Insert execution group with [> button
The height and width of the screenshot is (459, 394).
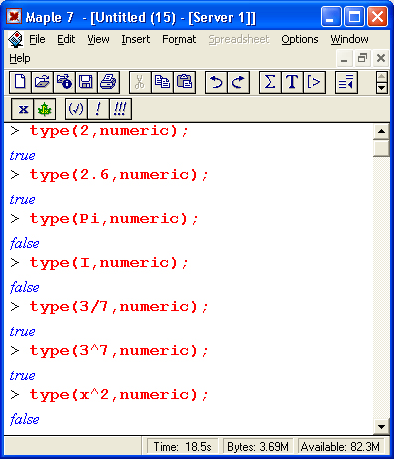pyautogui.click(x=314, y=82)
